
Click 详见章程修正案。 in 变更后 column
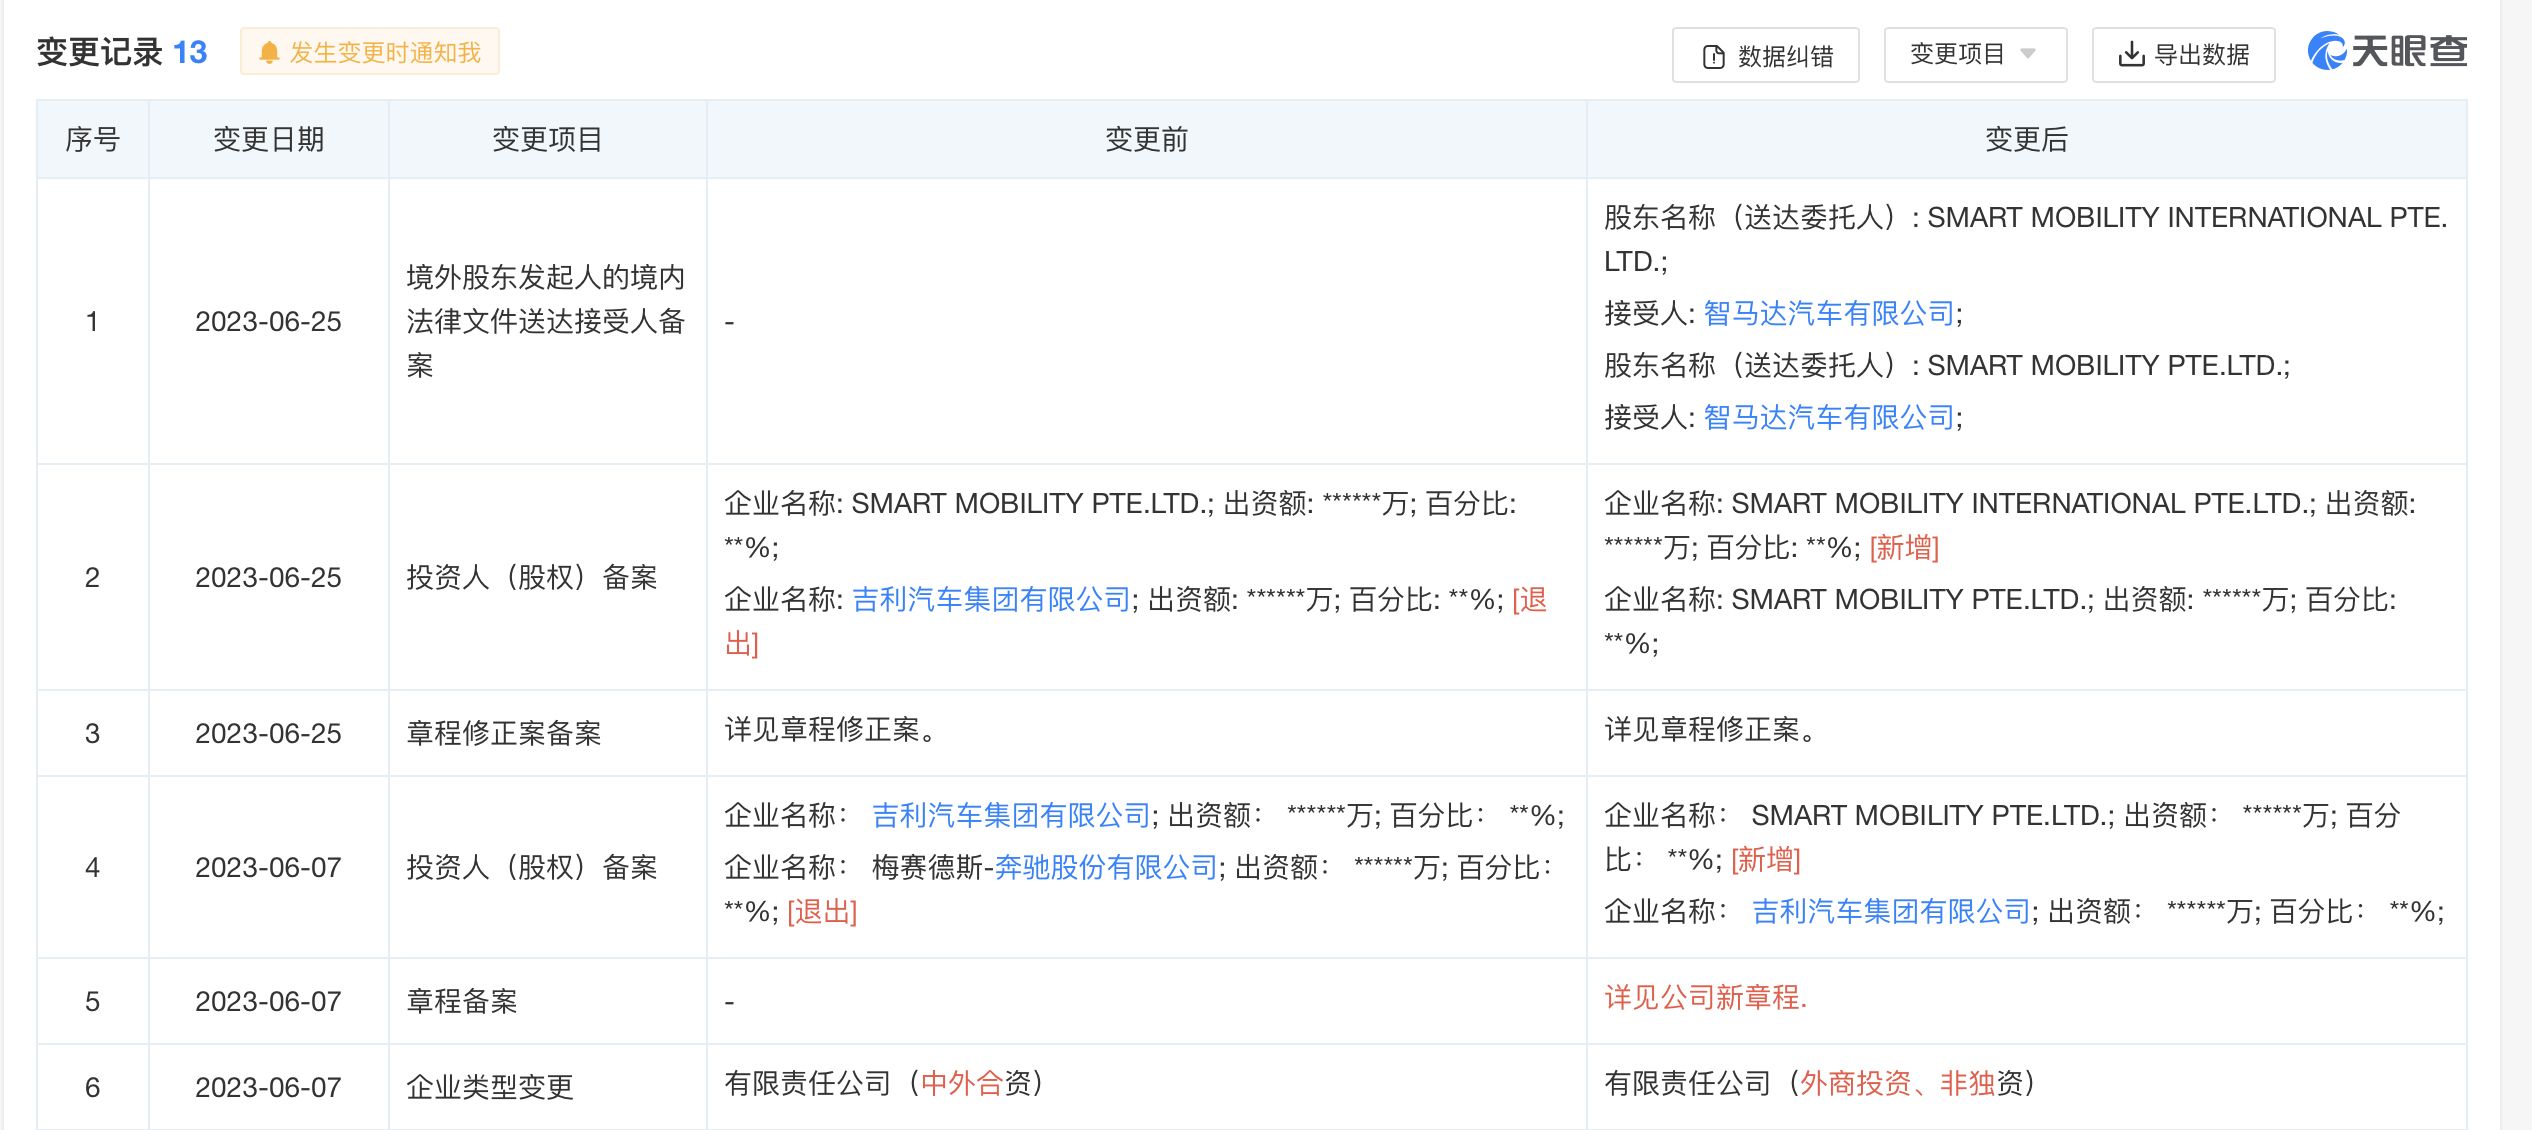1711,730
